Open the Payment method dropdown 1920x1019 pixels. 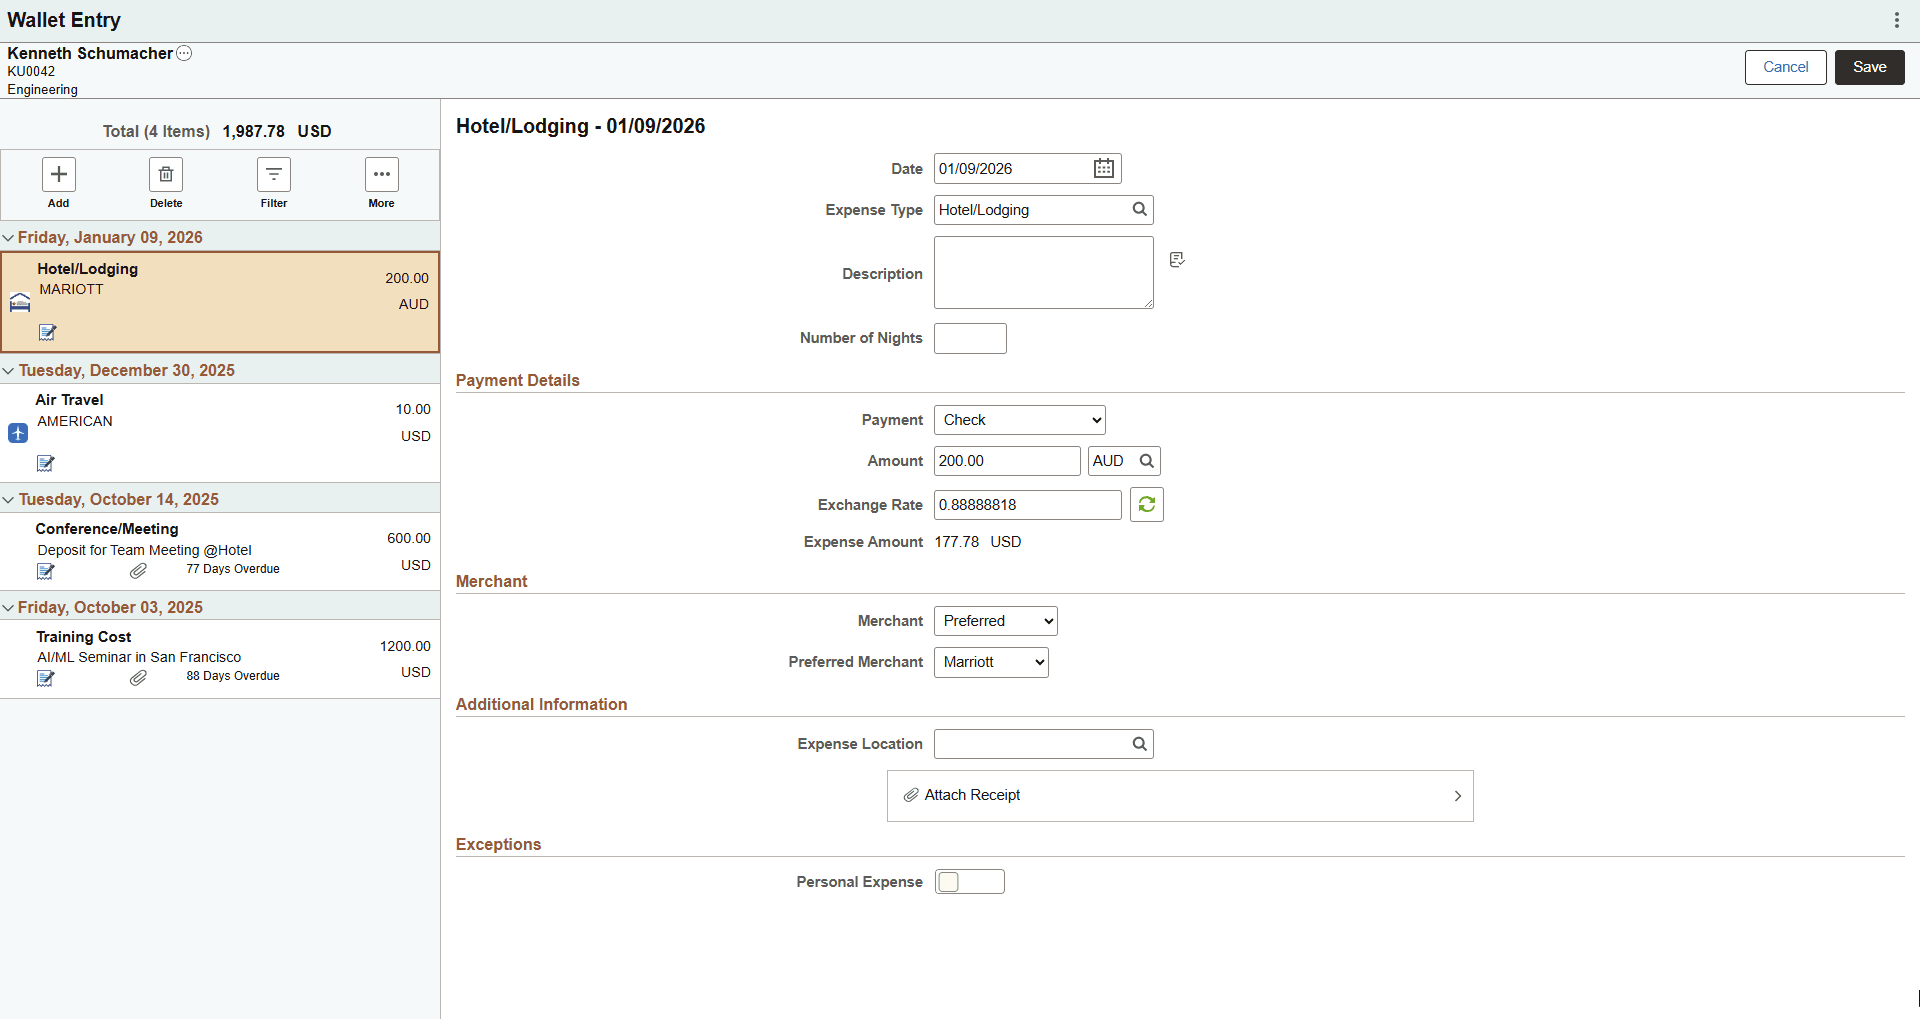pyautogui.click(x=1020, y=420)
